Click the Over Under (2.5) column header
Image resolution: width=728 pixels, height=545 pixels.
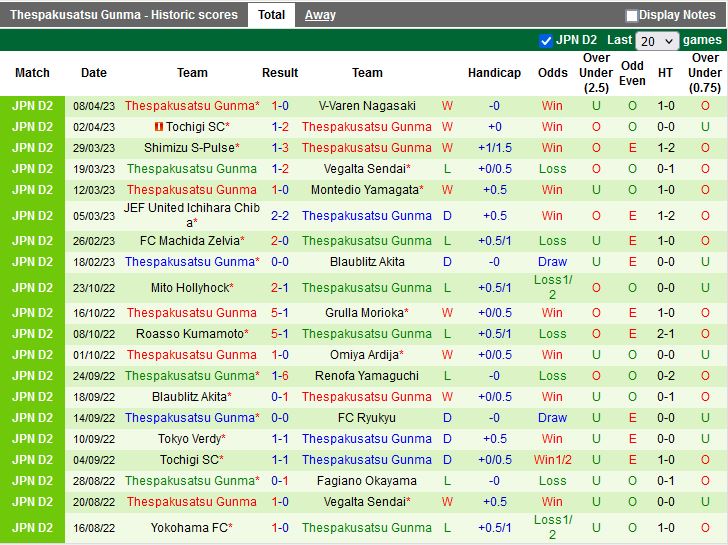click(596, 73)
